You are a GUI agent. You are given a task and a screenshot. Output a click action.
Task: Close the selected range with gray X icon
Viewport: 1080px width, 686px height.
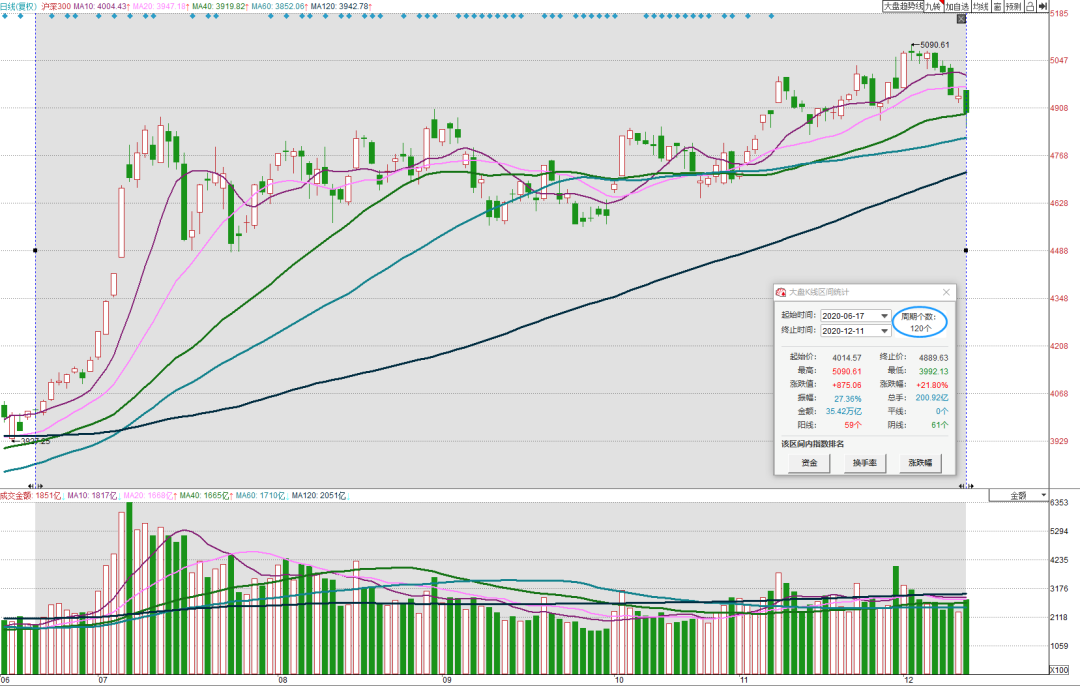coord(962,19)
